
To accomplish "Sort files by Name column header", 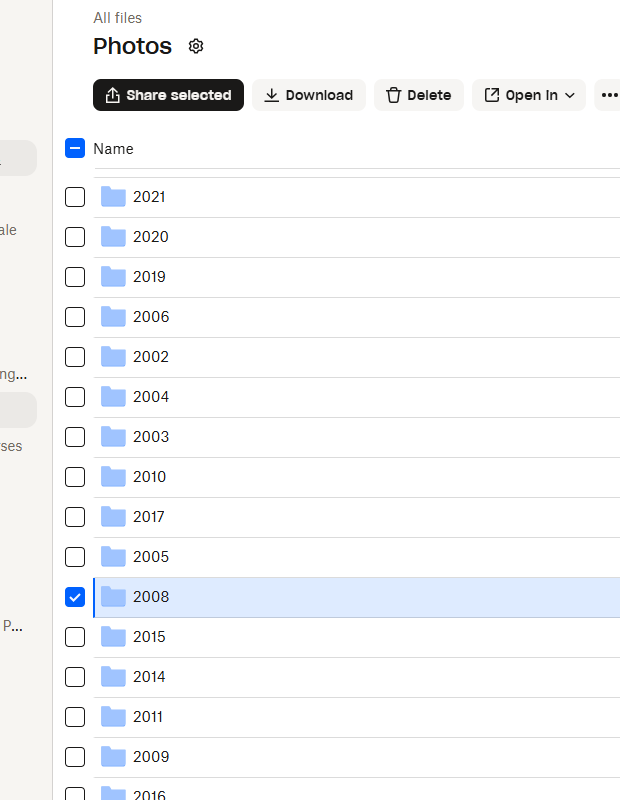I will [x=113, y=149].
